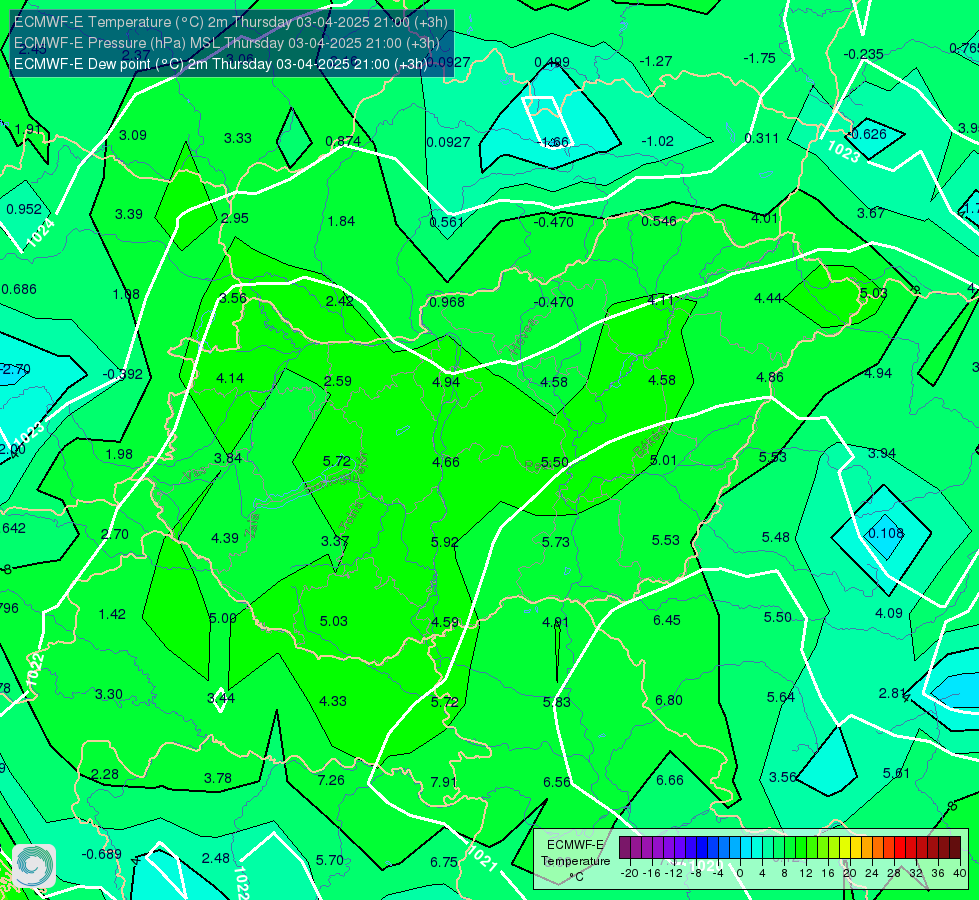
Task: Click the legend tick label 12
Action: (806, 873)
